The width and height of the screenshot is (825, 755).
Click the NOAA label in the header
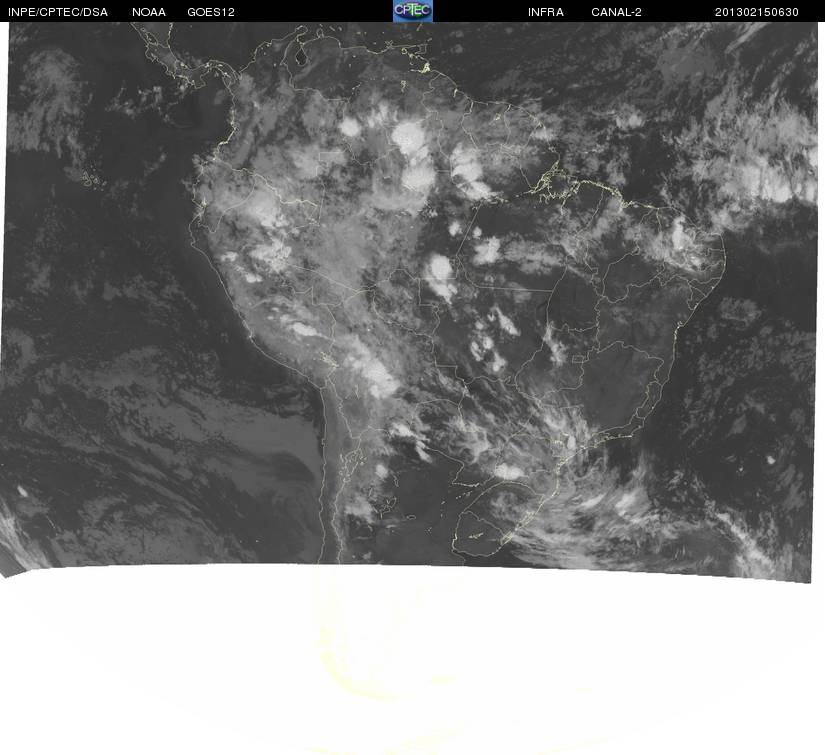click(149, 12)
